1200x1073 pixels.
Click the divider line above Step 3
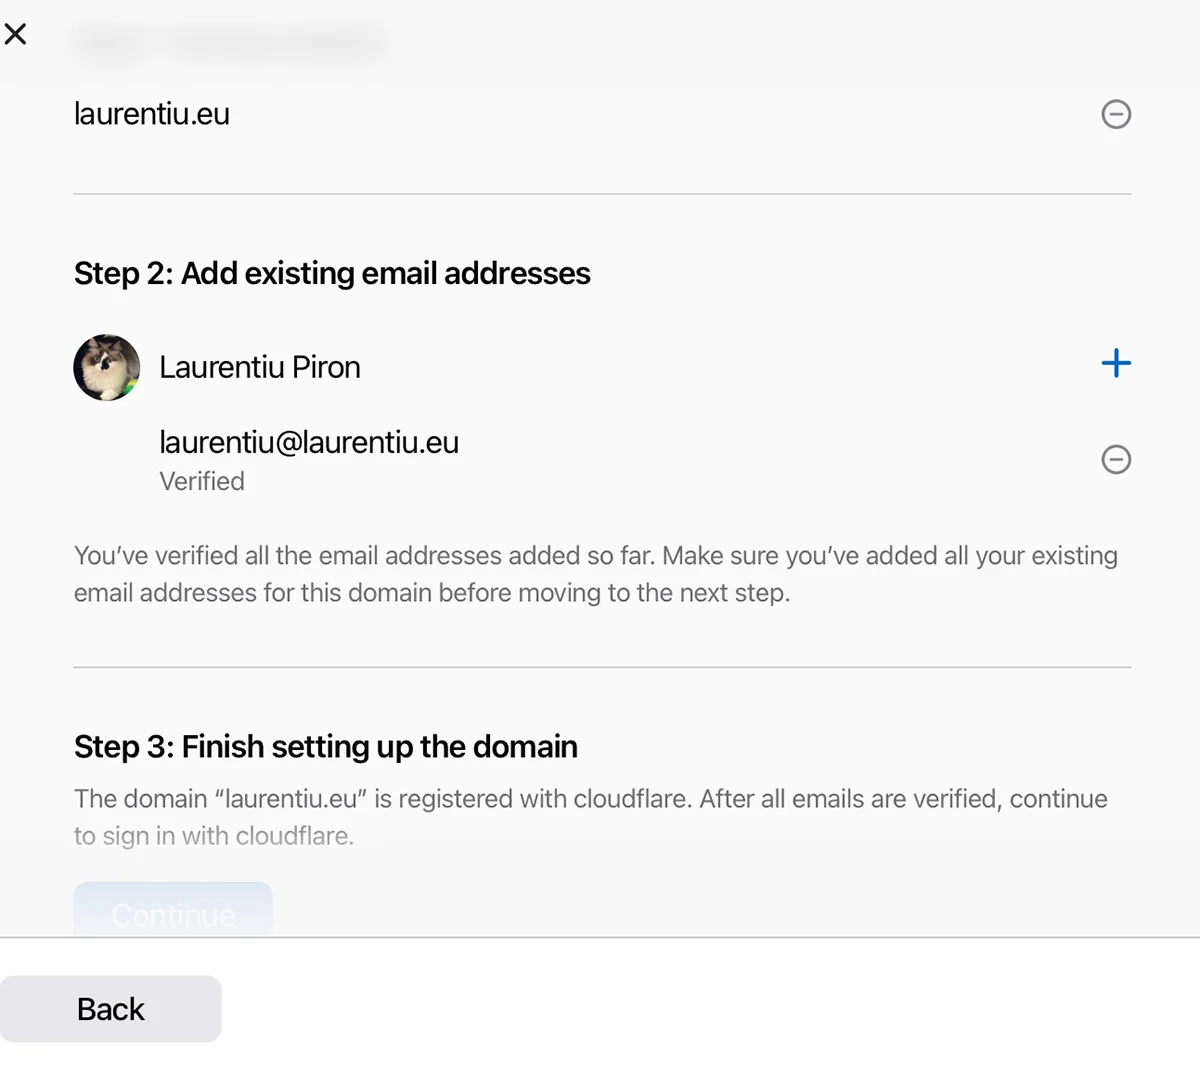(x=602, y=667)
